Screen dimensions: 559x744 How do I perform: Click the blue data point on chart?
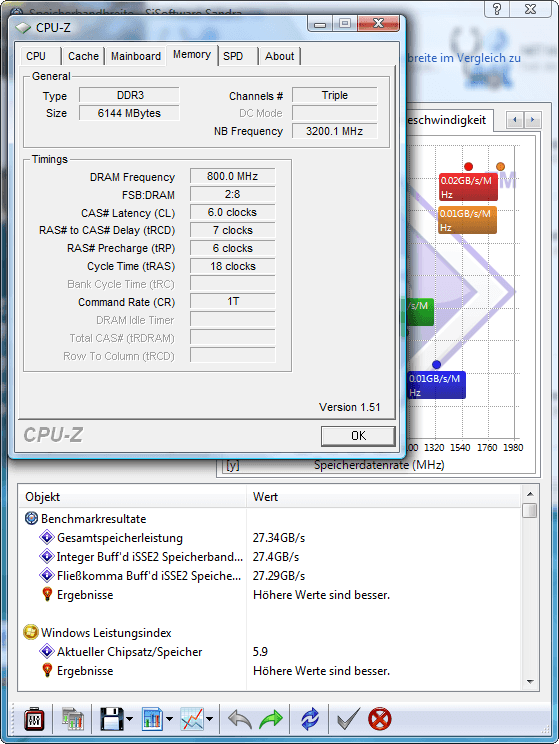coord(437,364)
